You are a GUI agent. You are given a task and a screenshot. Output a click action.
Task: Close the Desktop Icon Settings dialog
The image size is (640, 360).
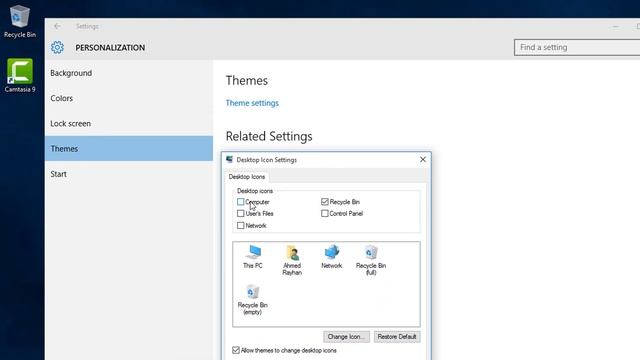pos(423,160)
